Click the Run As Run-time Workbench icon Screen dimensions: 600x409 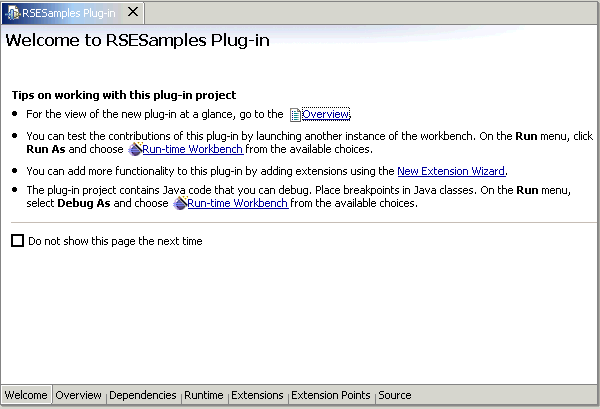tap(135, 150)
